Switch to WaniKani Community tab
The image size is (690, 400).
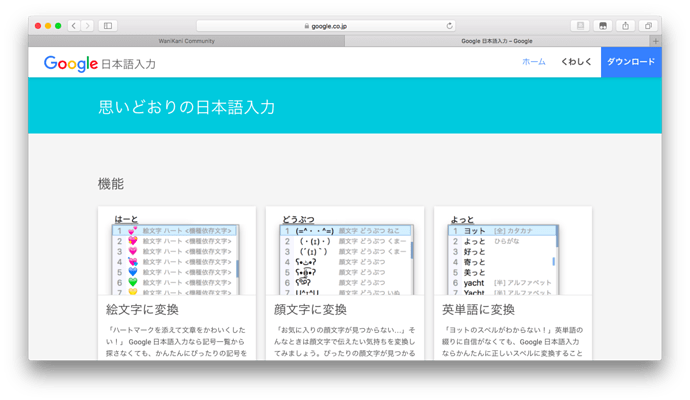click(187, 41)
